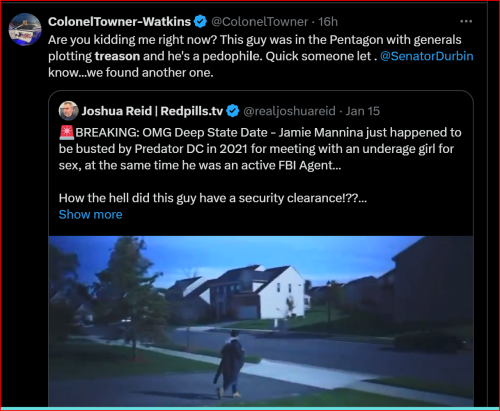Click Joshua Reid's small profile picture
The image size is (500, 411).
68,111
